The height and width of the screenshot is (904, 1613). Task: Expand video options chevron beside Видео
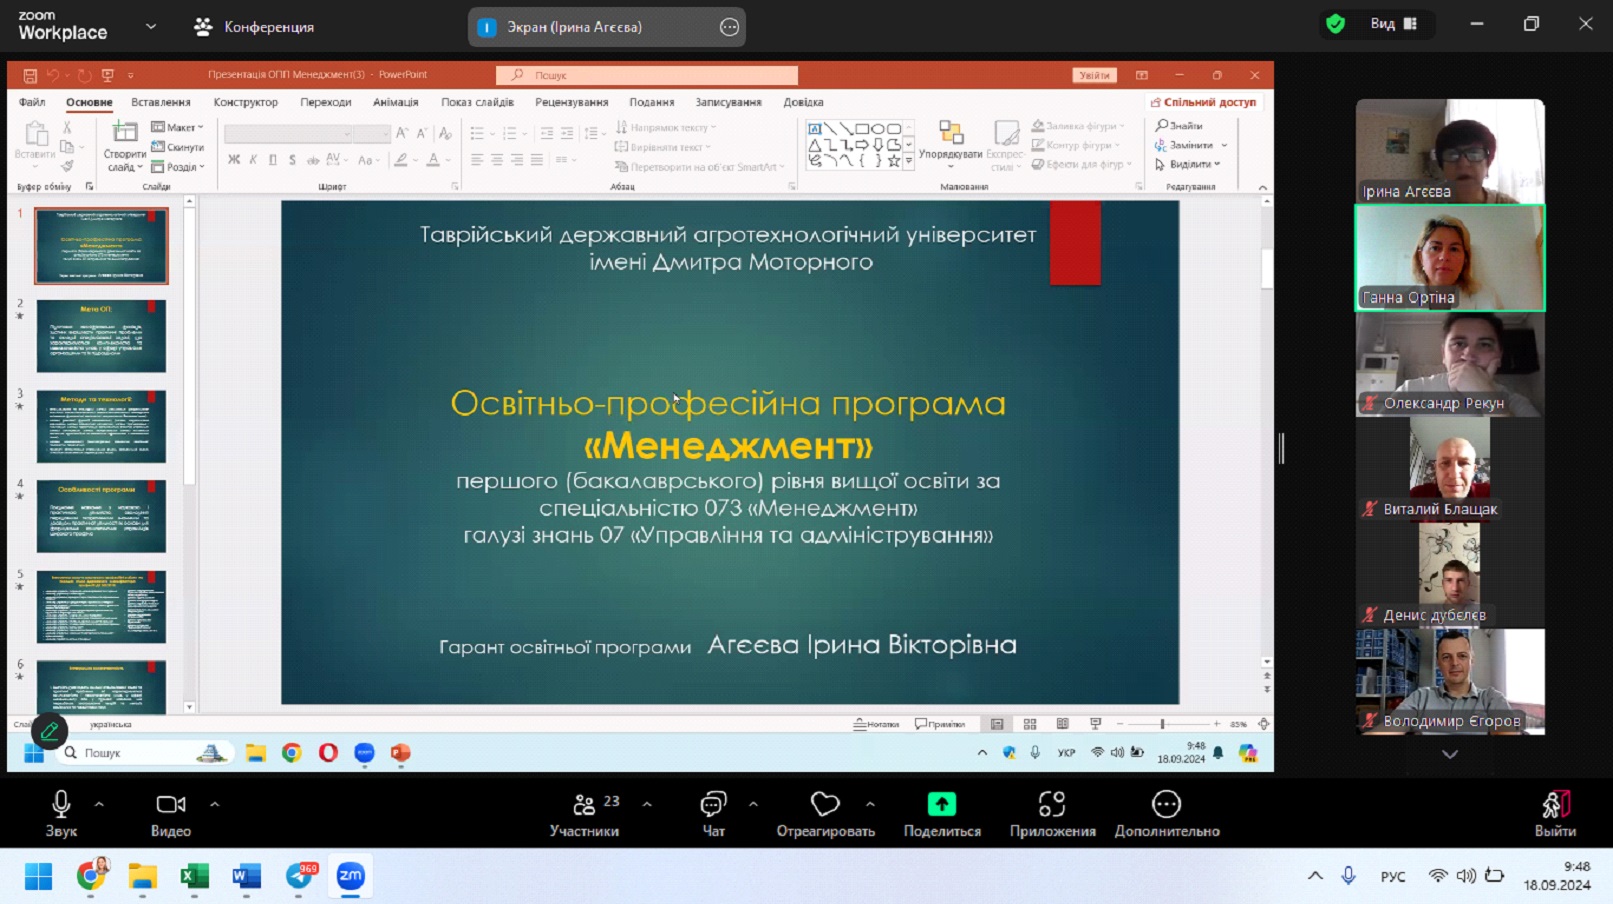pos(214,803)
